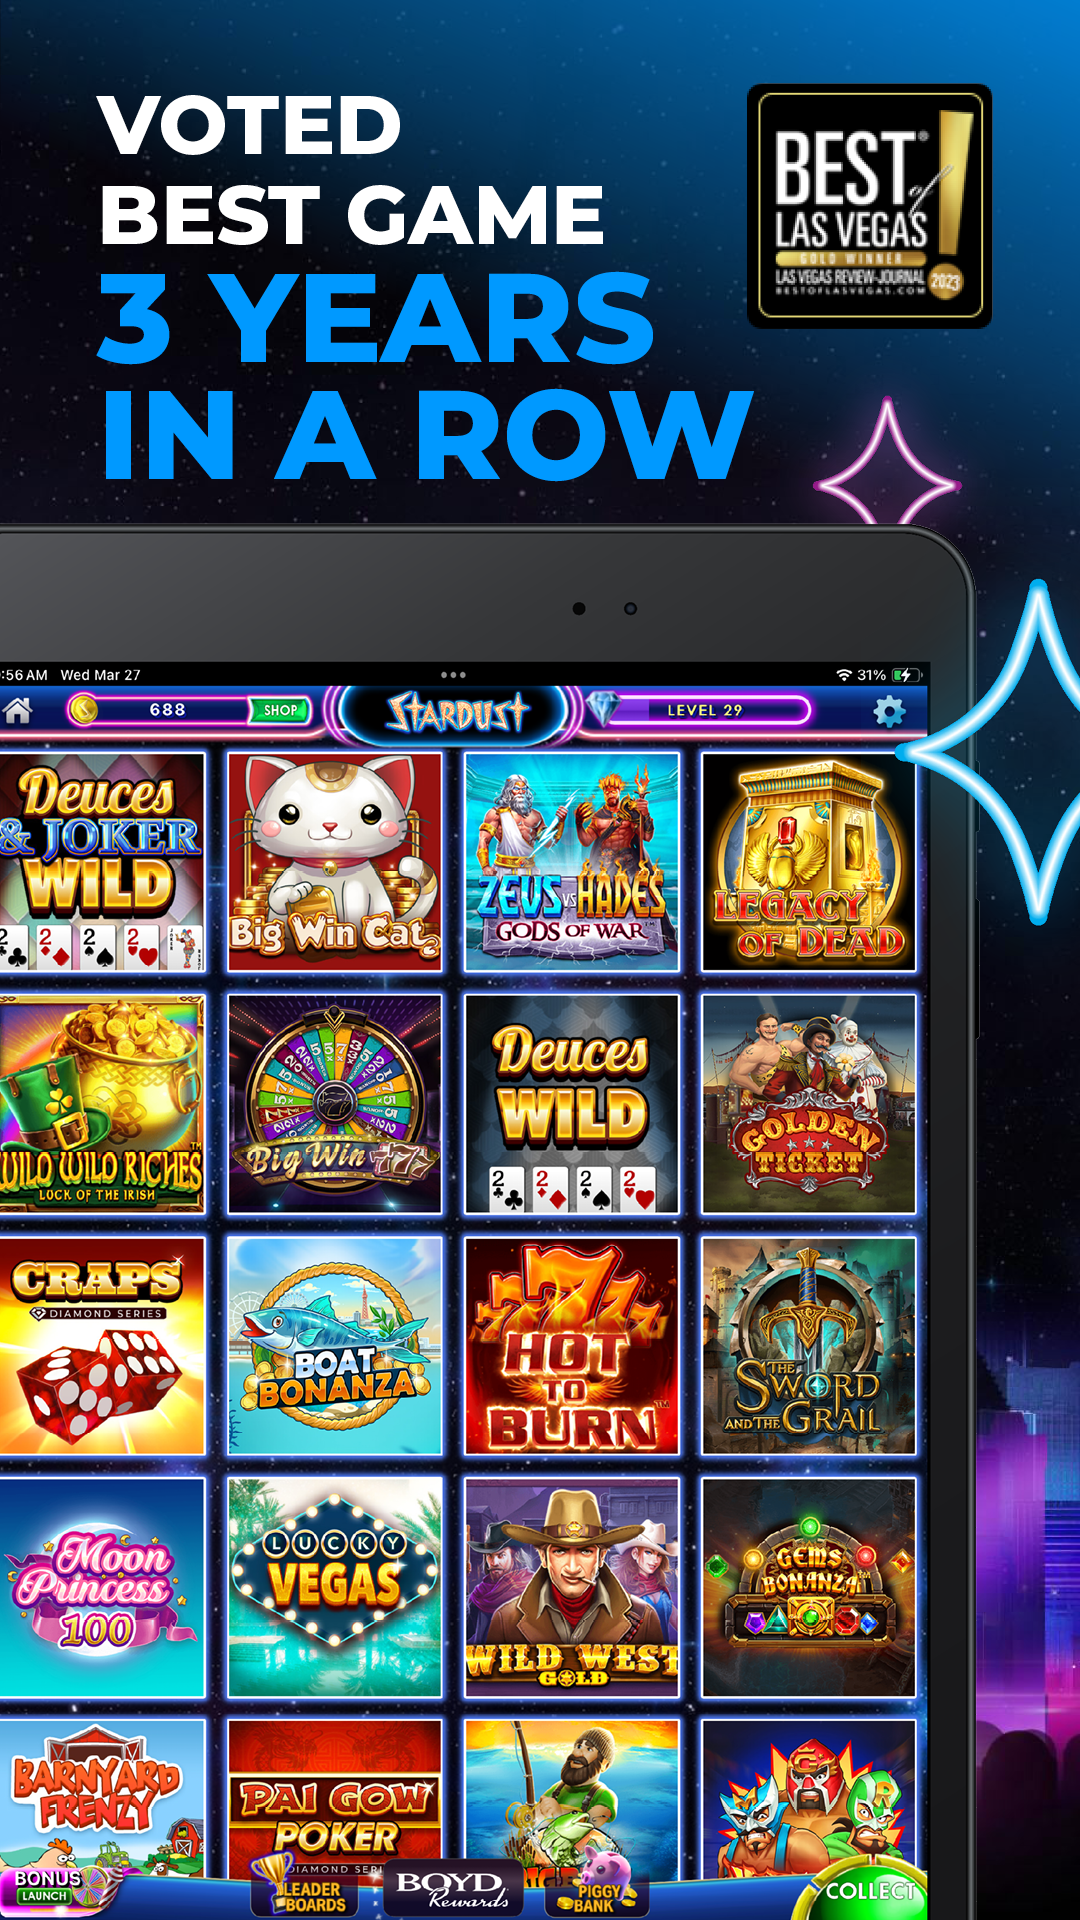Viewport: 1080px width, 1920px height.
Task: Launch Zeus vs Hades Gods of War
Action: coord(572,862)
